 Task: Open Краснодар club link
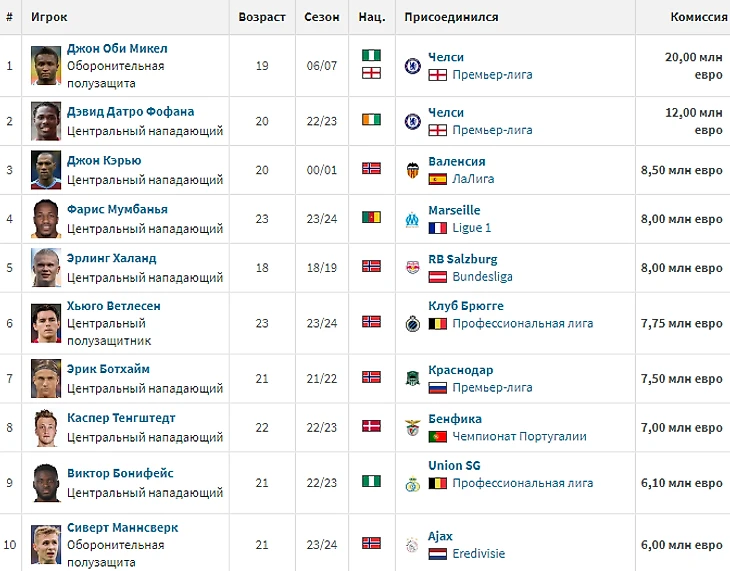coord(460,370)
